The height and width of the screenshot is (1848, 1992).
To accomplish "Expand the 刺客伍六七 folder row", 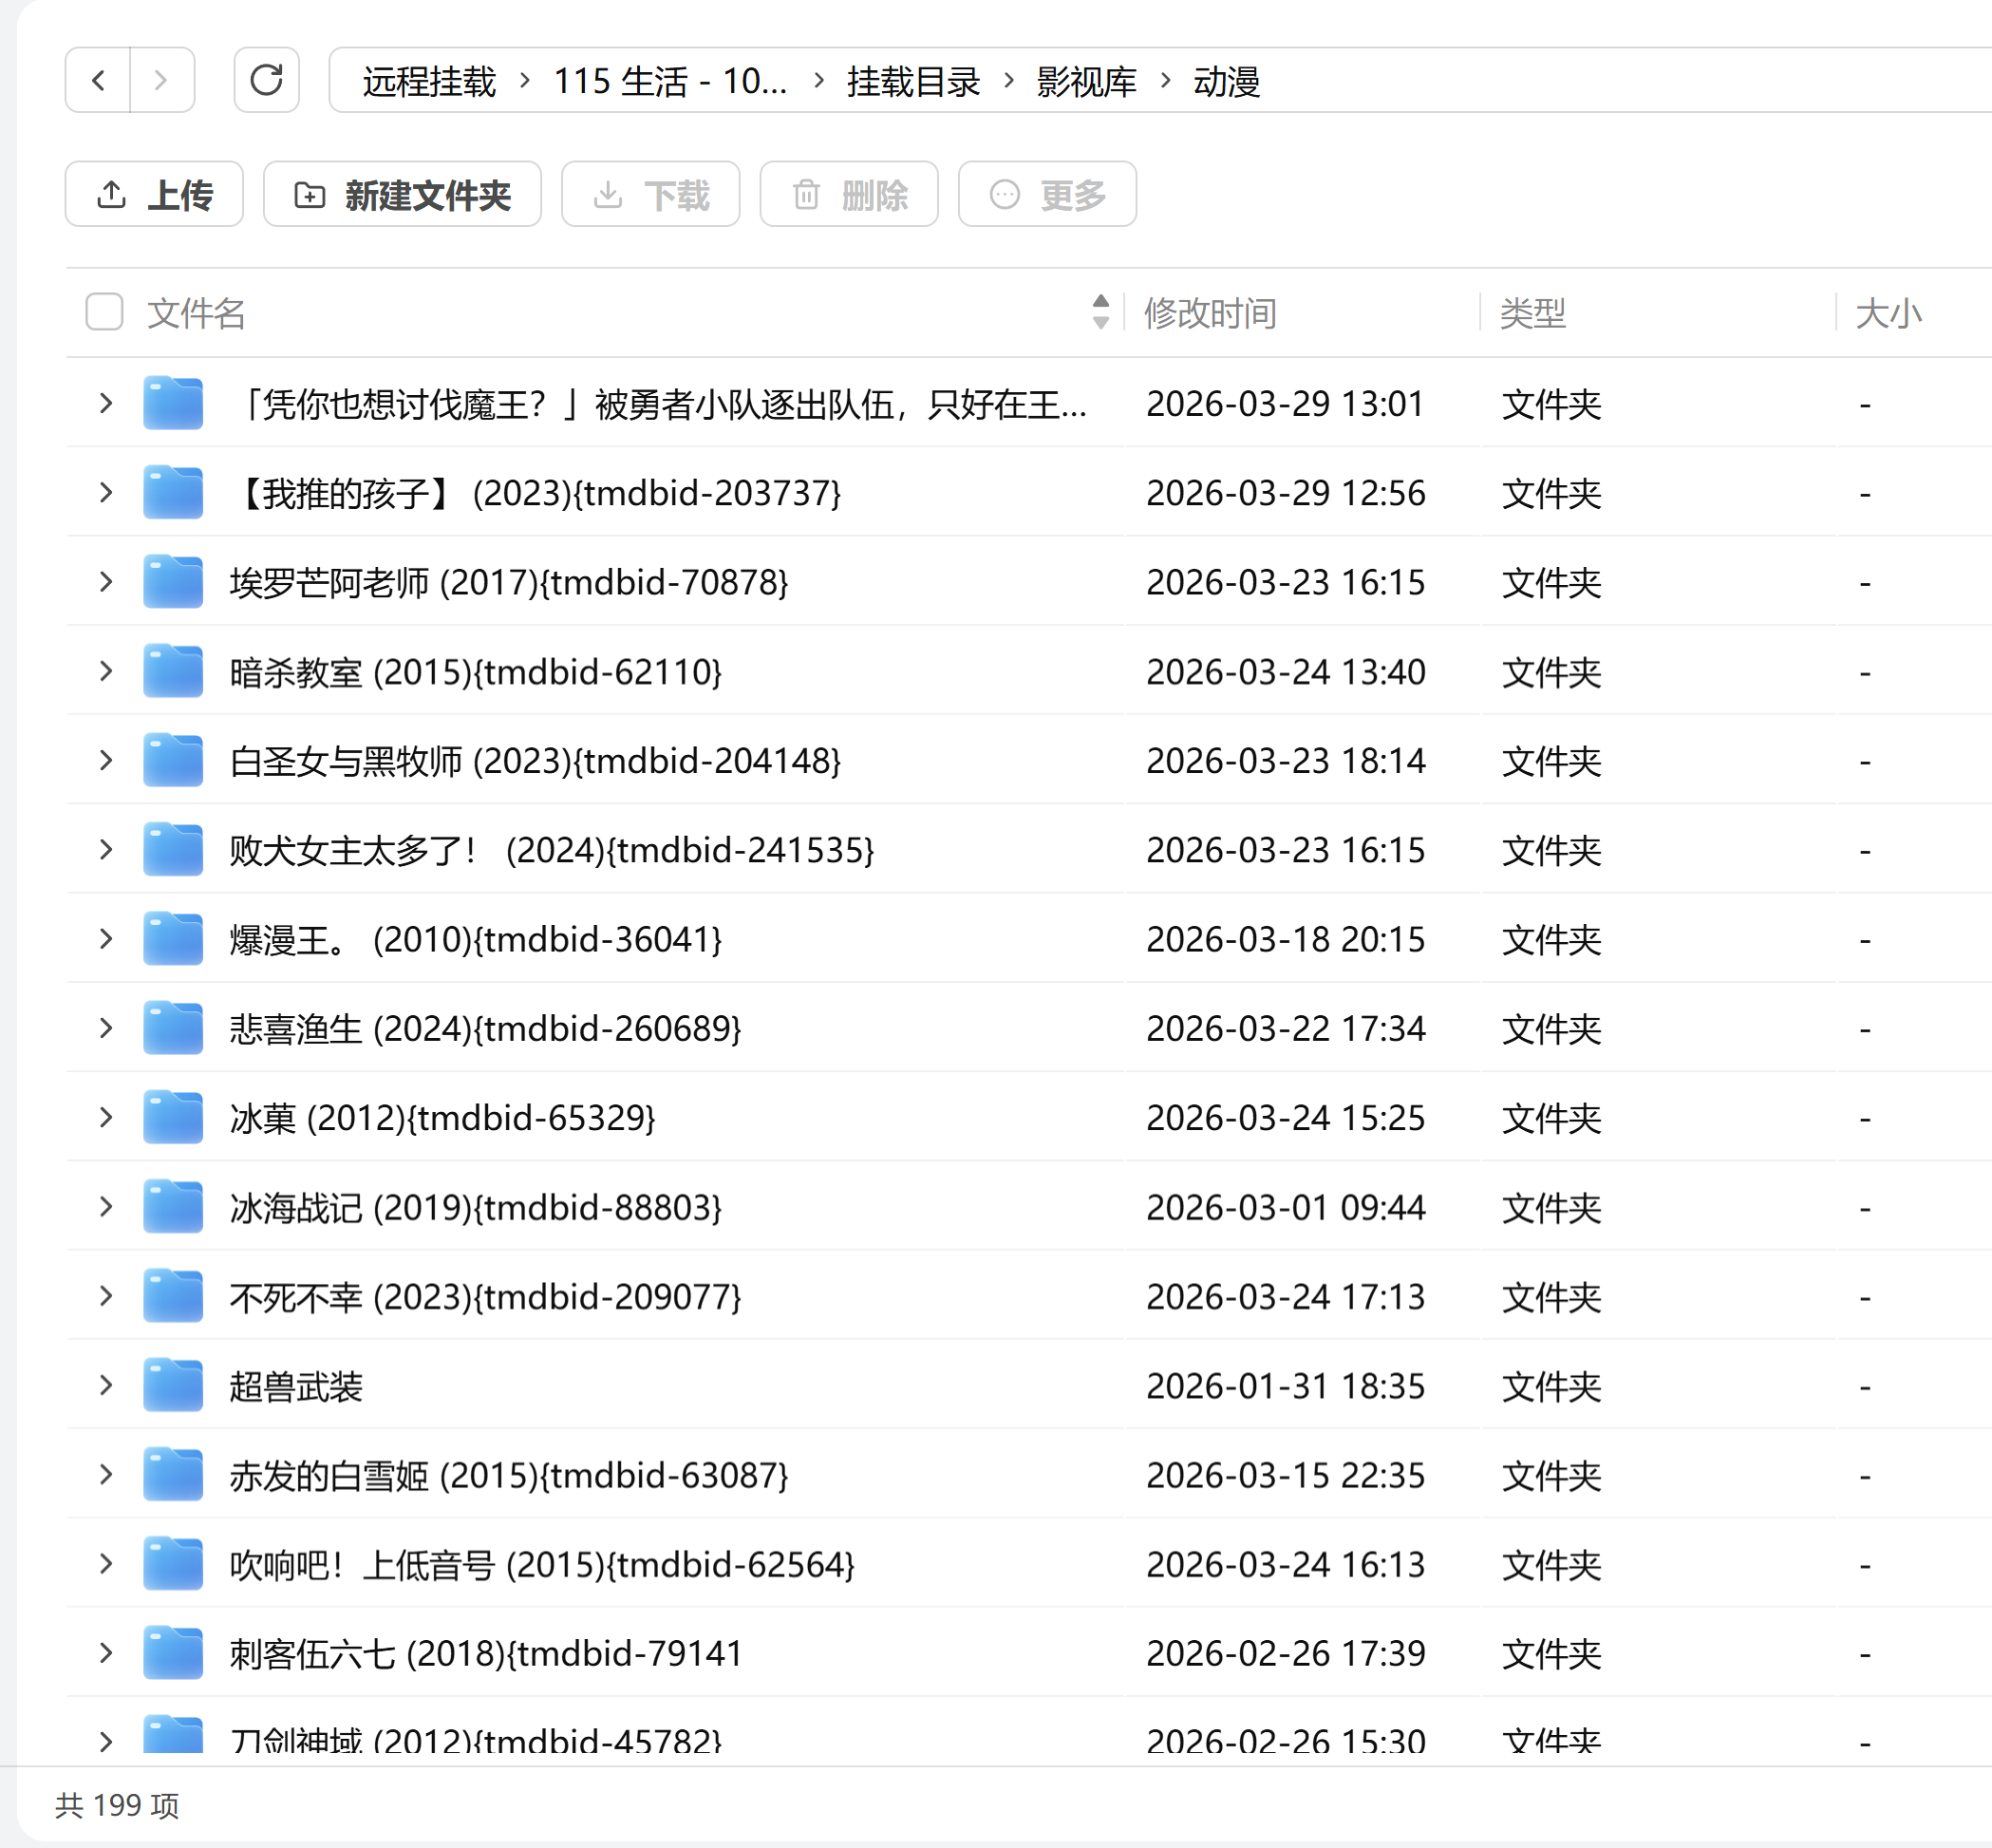I will click(x=106, y=1653).
